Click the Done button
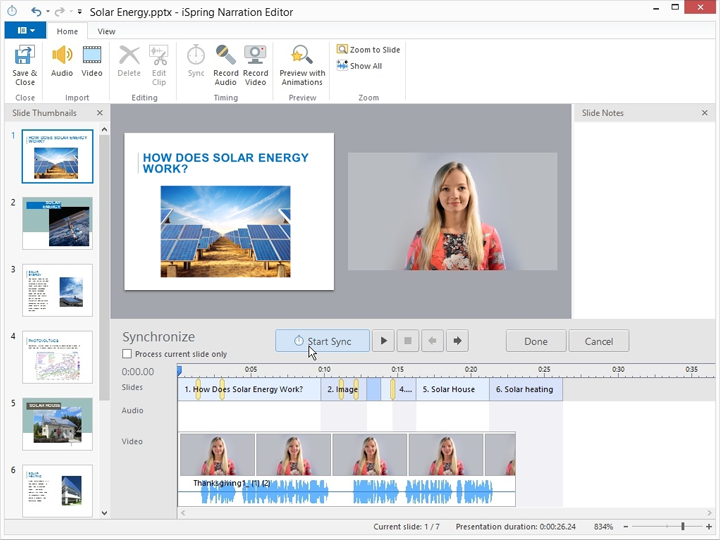720x540 pixels. coord(536,341)
